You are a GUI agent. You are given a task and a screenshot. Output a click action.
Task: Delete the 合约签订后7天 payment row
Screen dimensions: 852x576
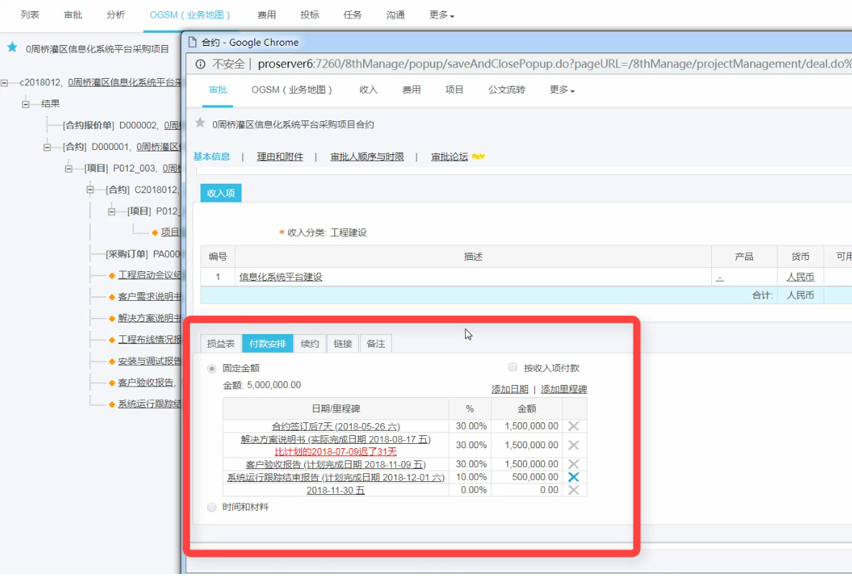573,426
